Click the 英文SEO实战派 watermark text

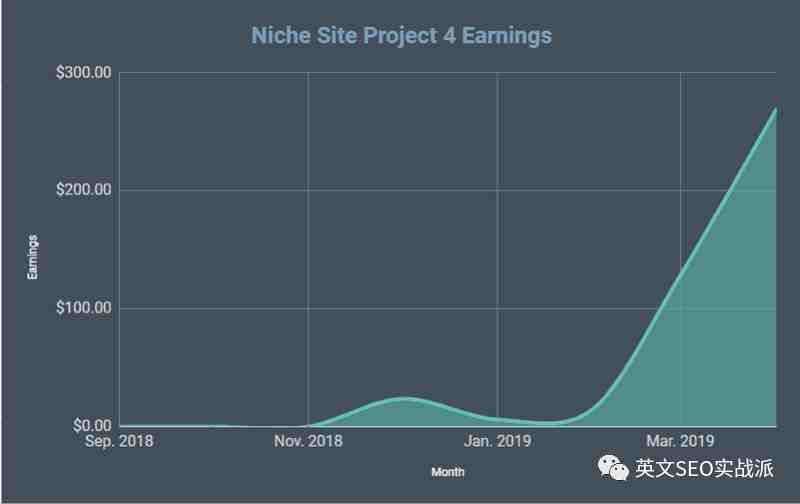704,468
